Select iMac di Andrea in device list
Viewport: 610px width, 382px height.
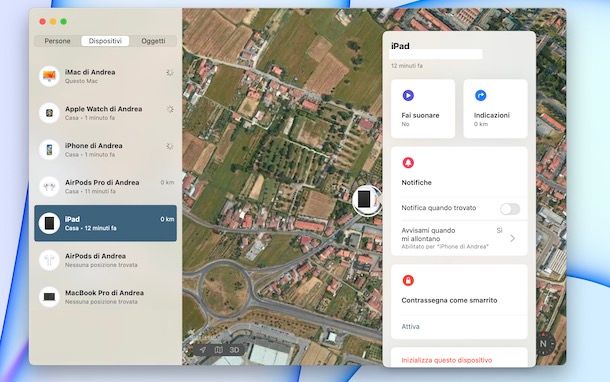[x=105, y=76]
